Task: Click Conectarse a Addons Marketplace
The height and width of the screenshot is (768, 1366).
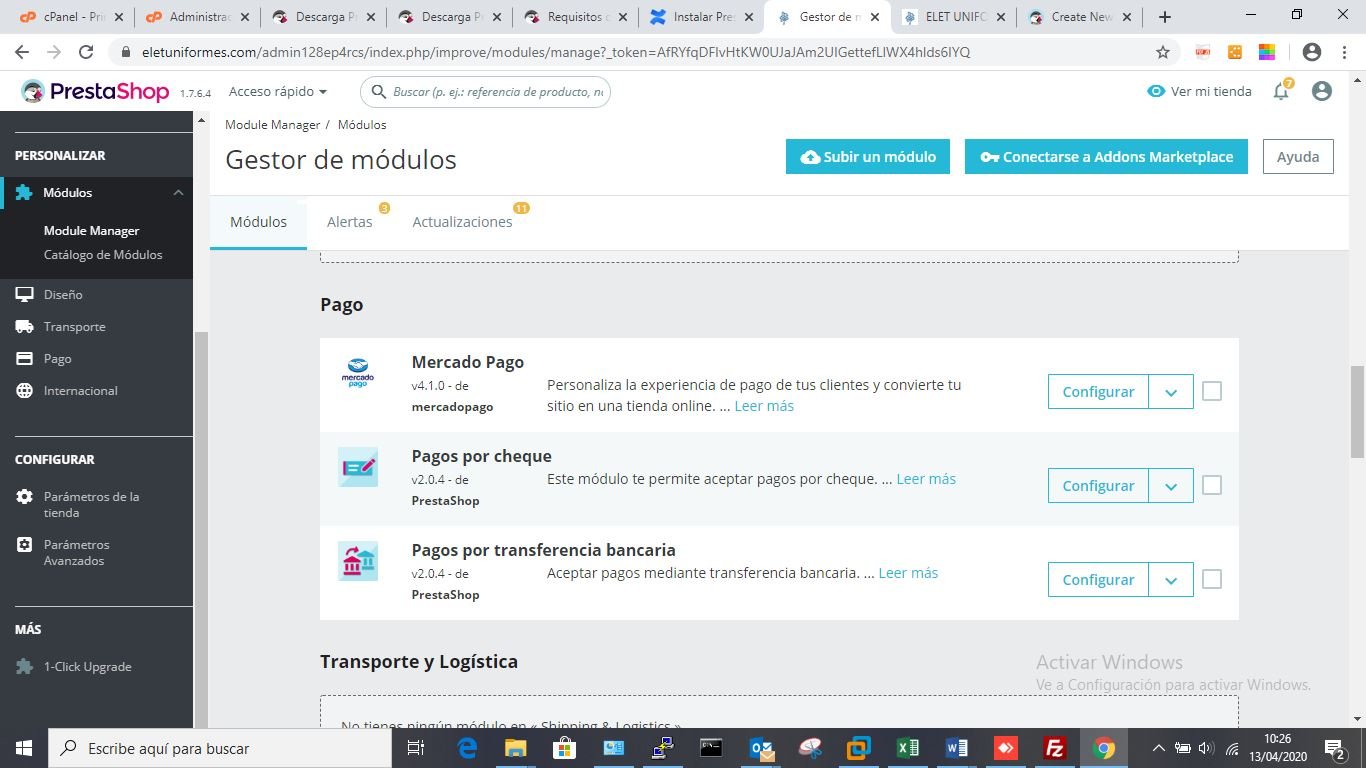Action: [1106, 157]
